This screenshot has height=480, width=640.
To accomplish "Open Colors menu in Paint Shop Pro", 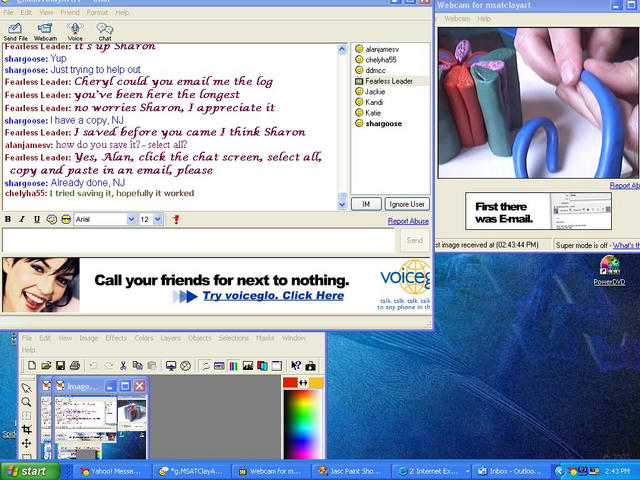I will pos(144,338).
